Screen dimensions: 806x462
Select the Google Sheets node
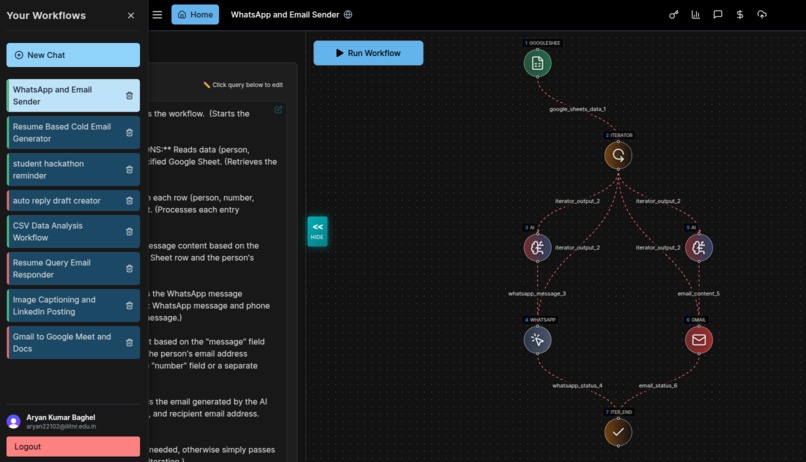pyautogui.click(x=537, y=63)
